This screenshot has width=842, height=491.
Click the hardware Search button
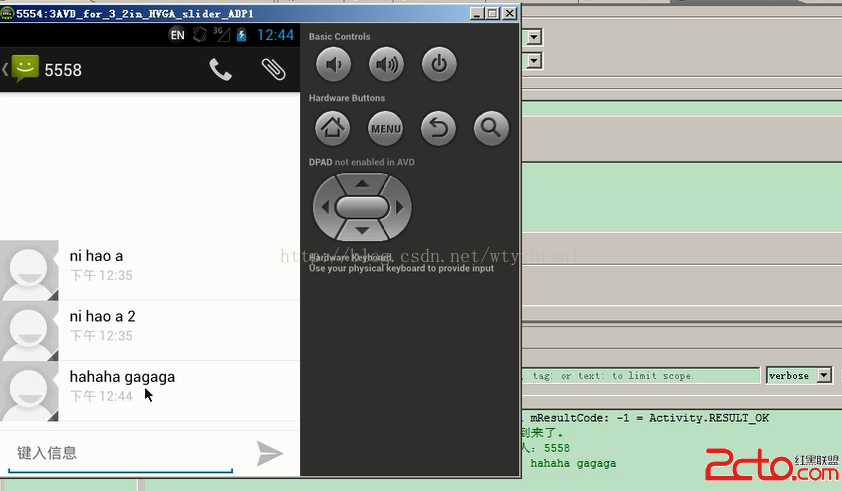[x=491, y=128]
